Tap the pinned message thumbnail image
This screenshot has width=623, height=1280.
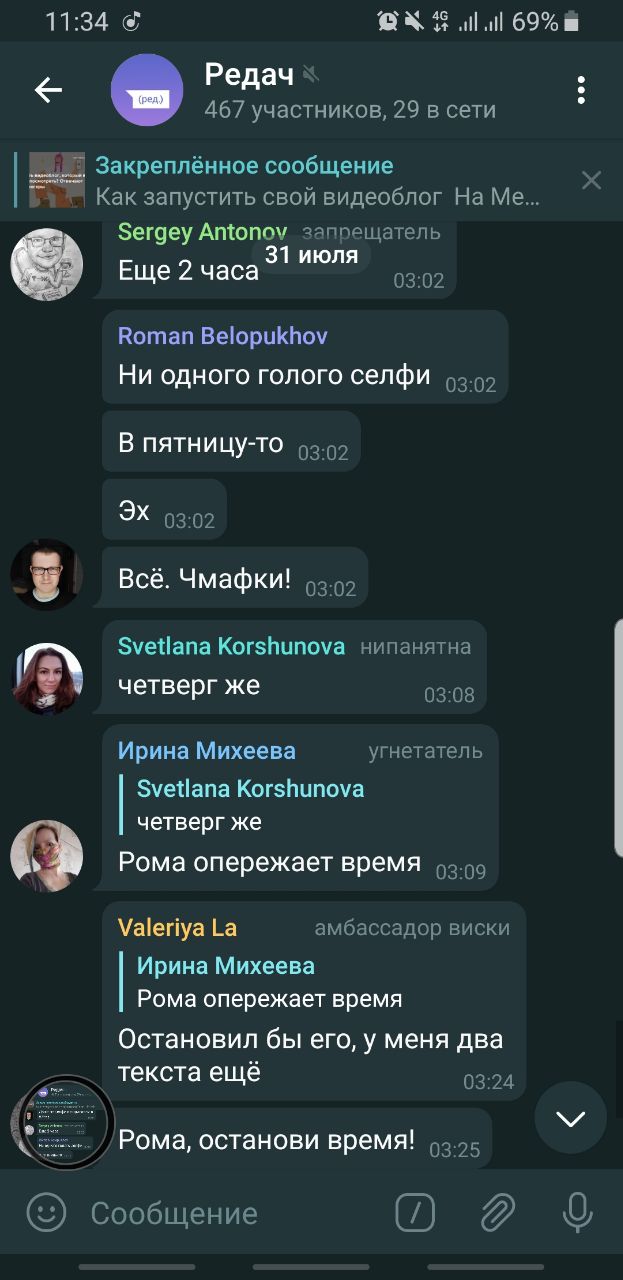point(57,180)
